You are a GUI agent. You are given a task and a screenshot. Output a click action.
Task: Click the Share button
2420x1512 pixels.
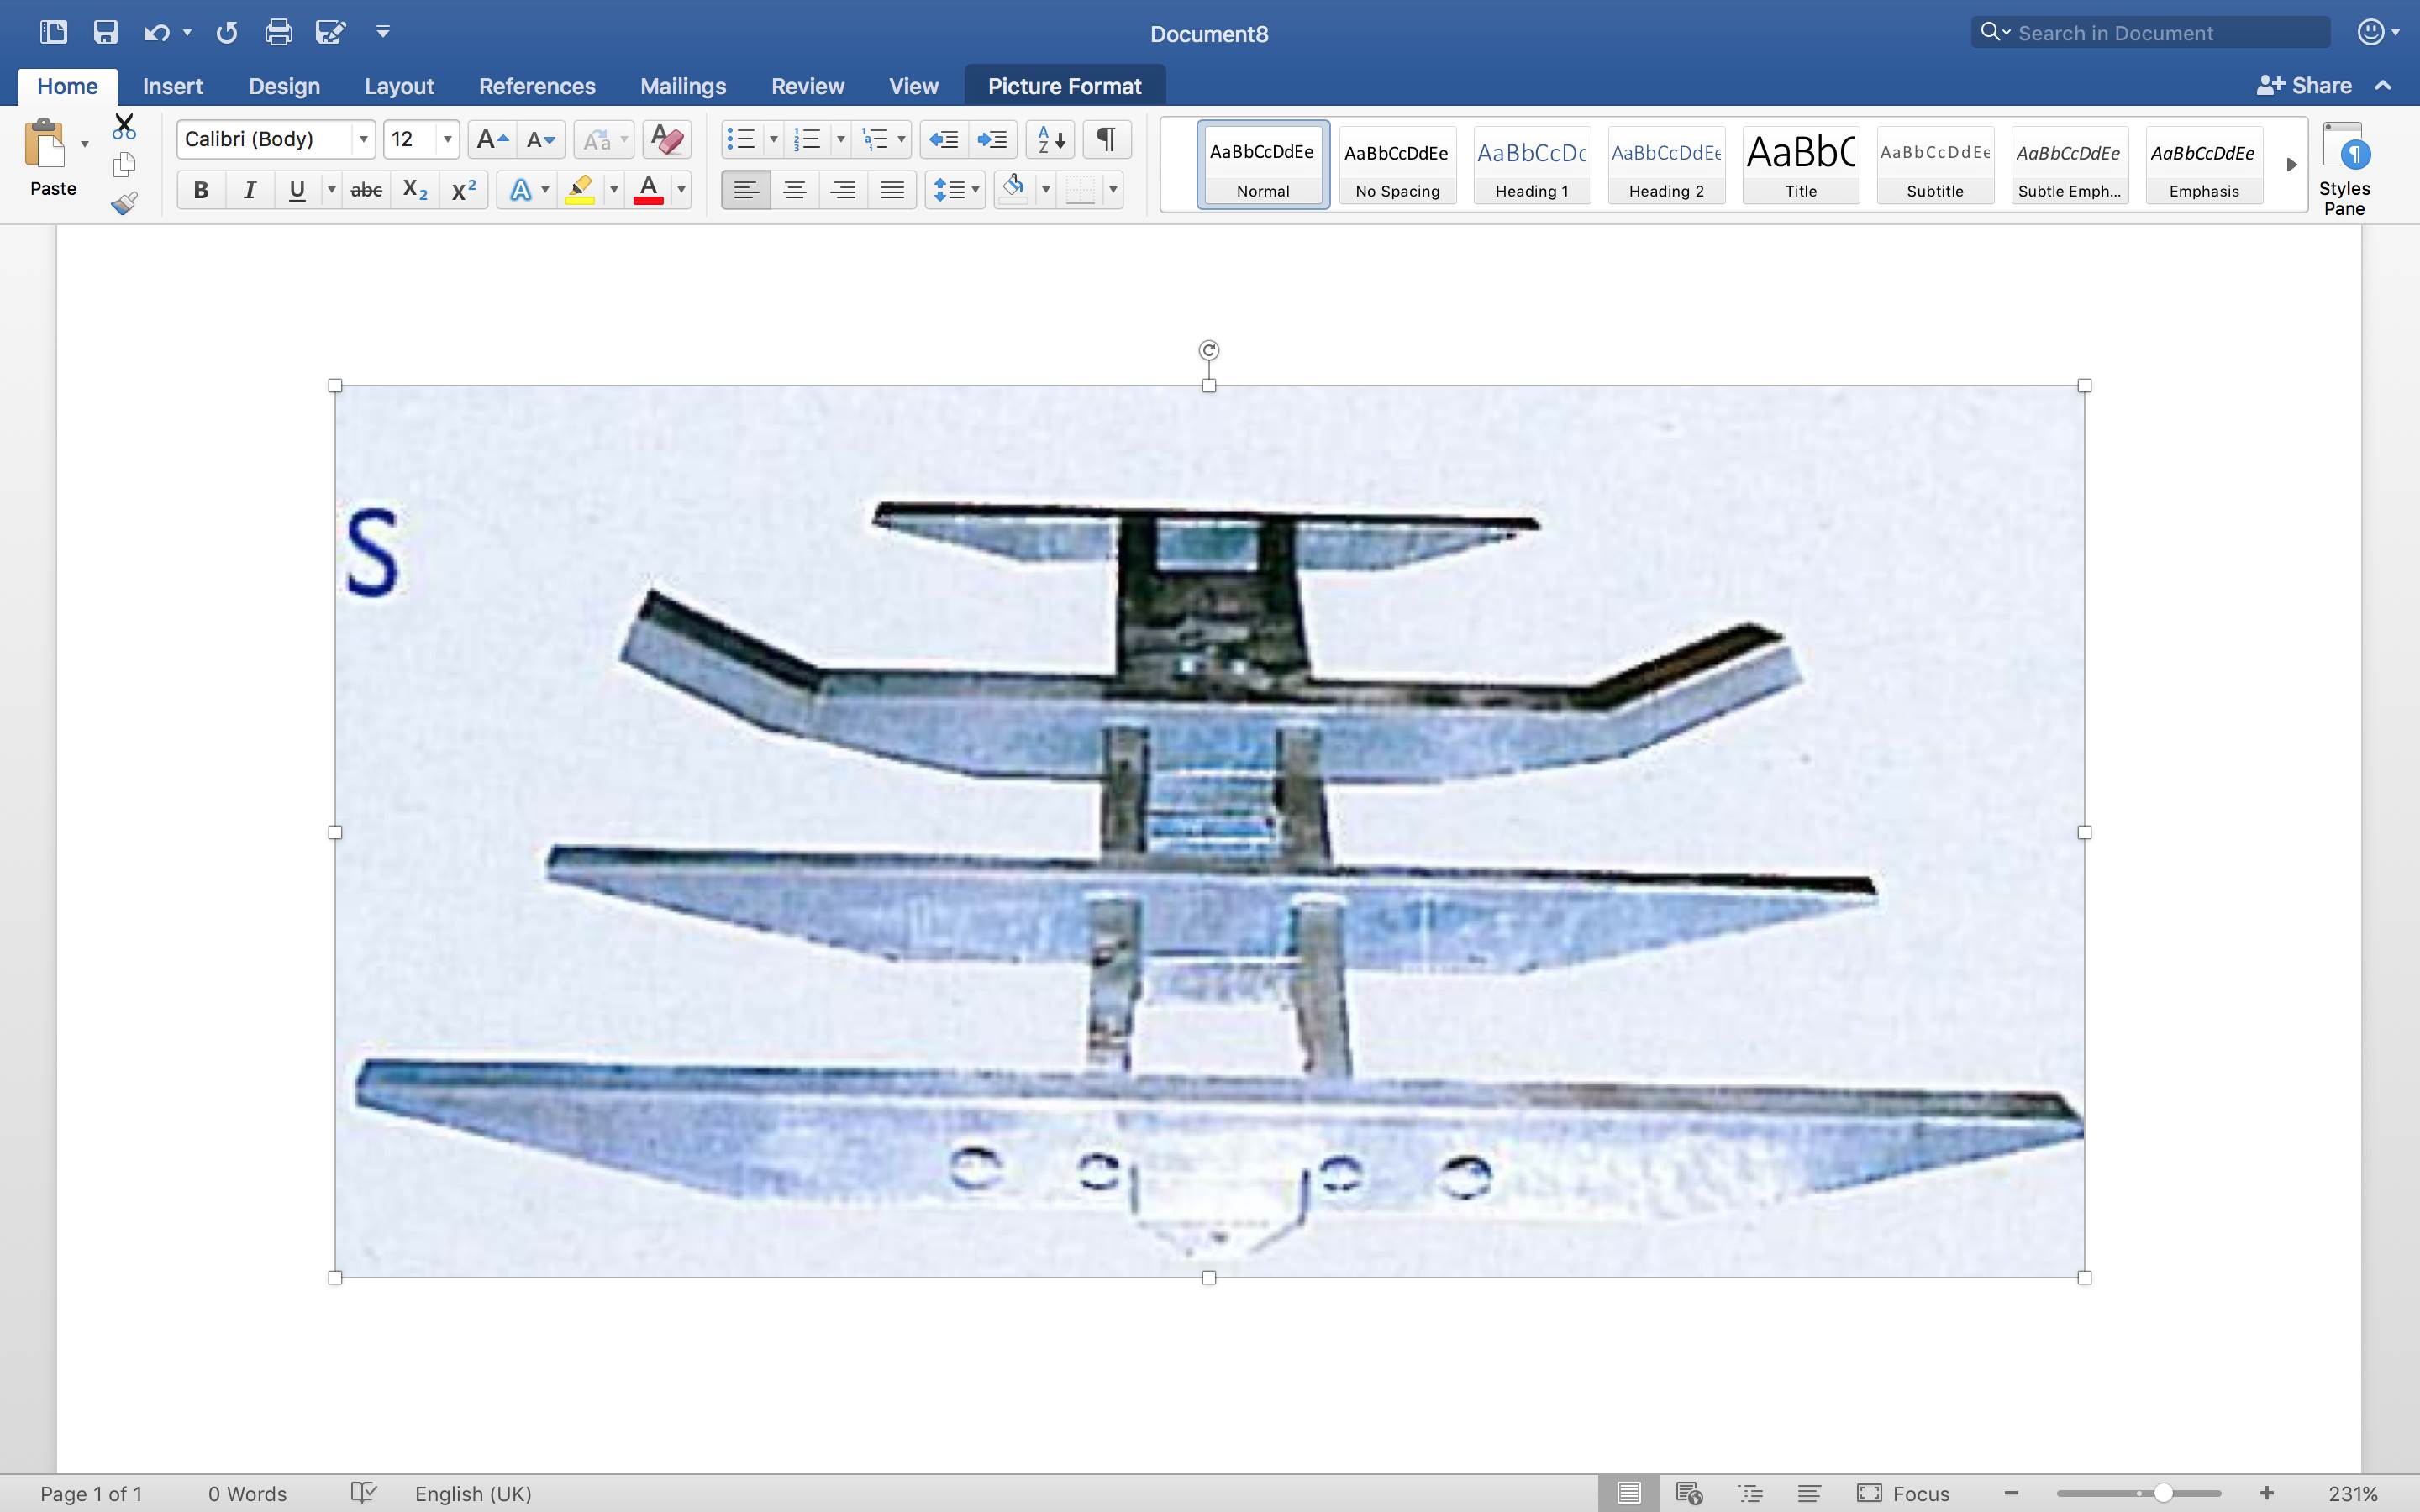pos(2304,86)
